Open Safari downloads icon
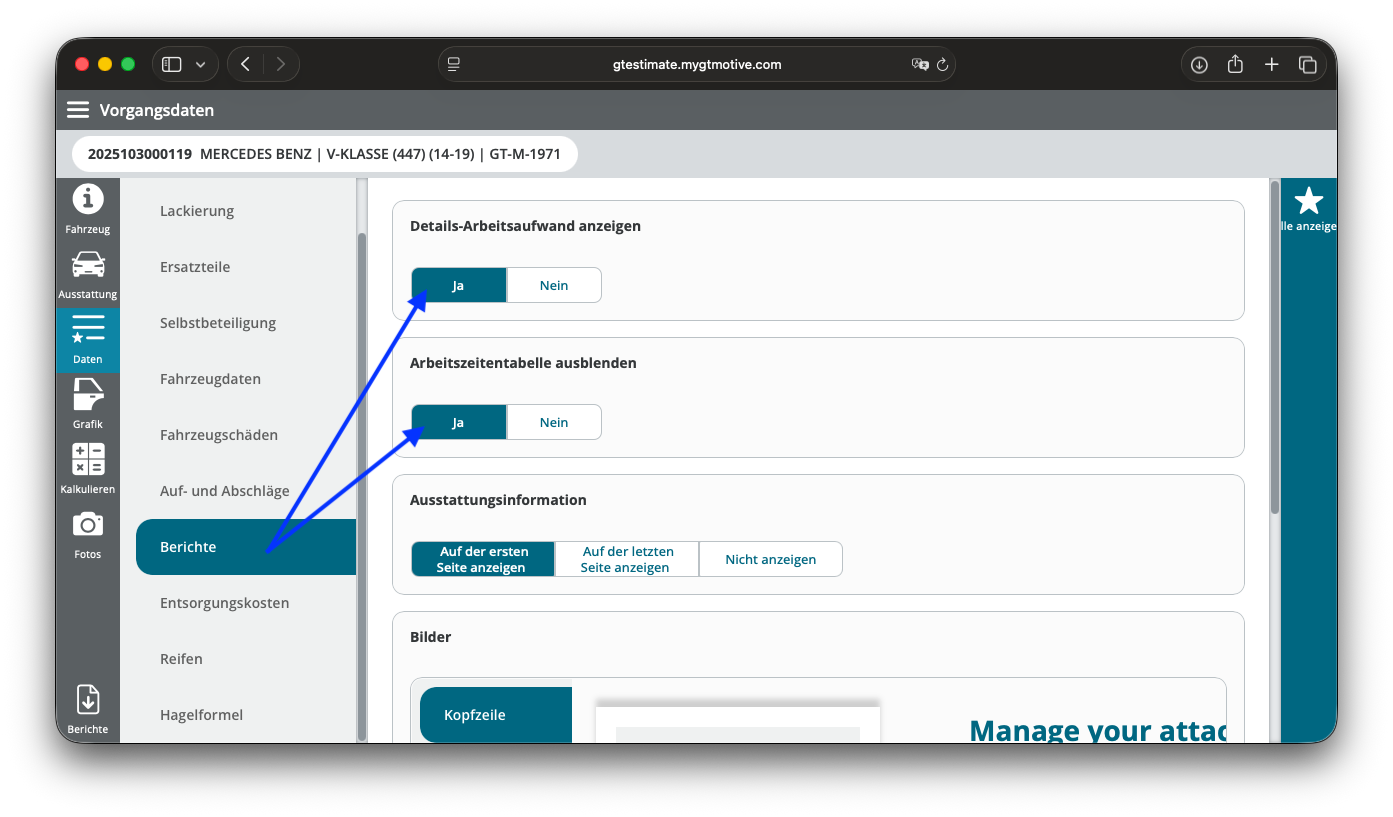 [1199, 64]
